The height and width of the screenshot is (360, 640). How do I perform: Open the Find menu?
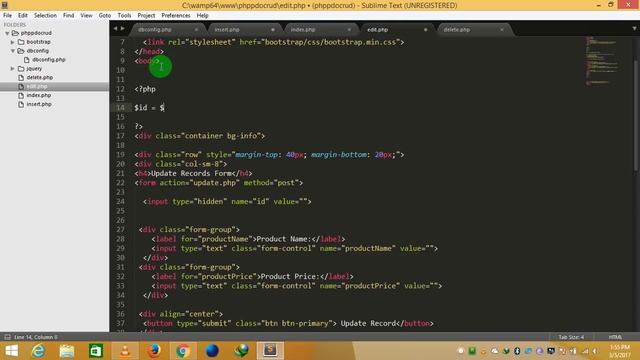tap(69, 16)
